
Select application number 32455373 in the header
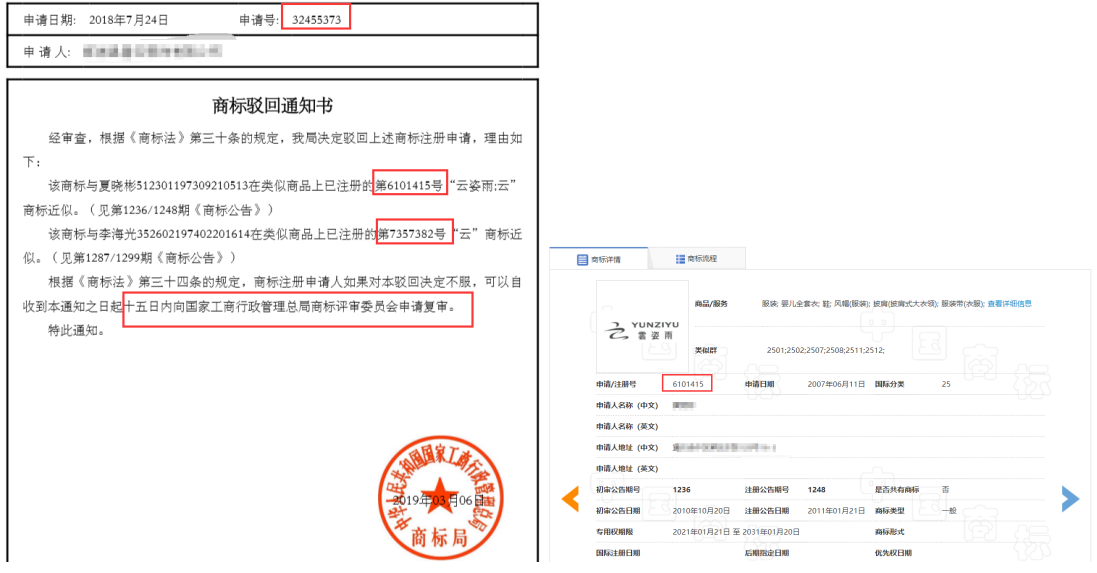pyautogui.click(x=316, y=19)
